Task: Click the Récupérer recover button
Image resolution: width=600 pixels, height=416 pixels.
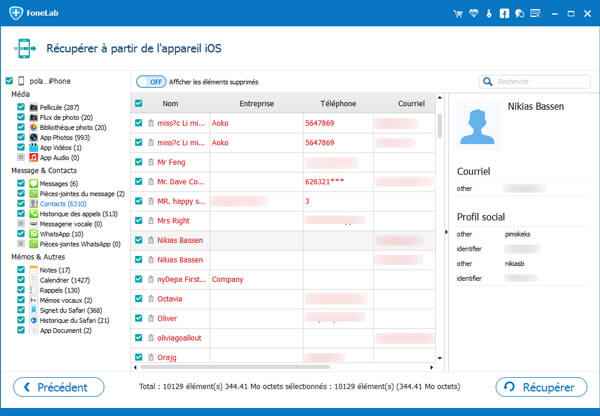Action: click(x=541, y=387)
